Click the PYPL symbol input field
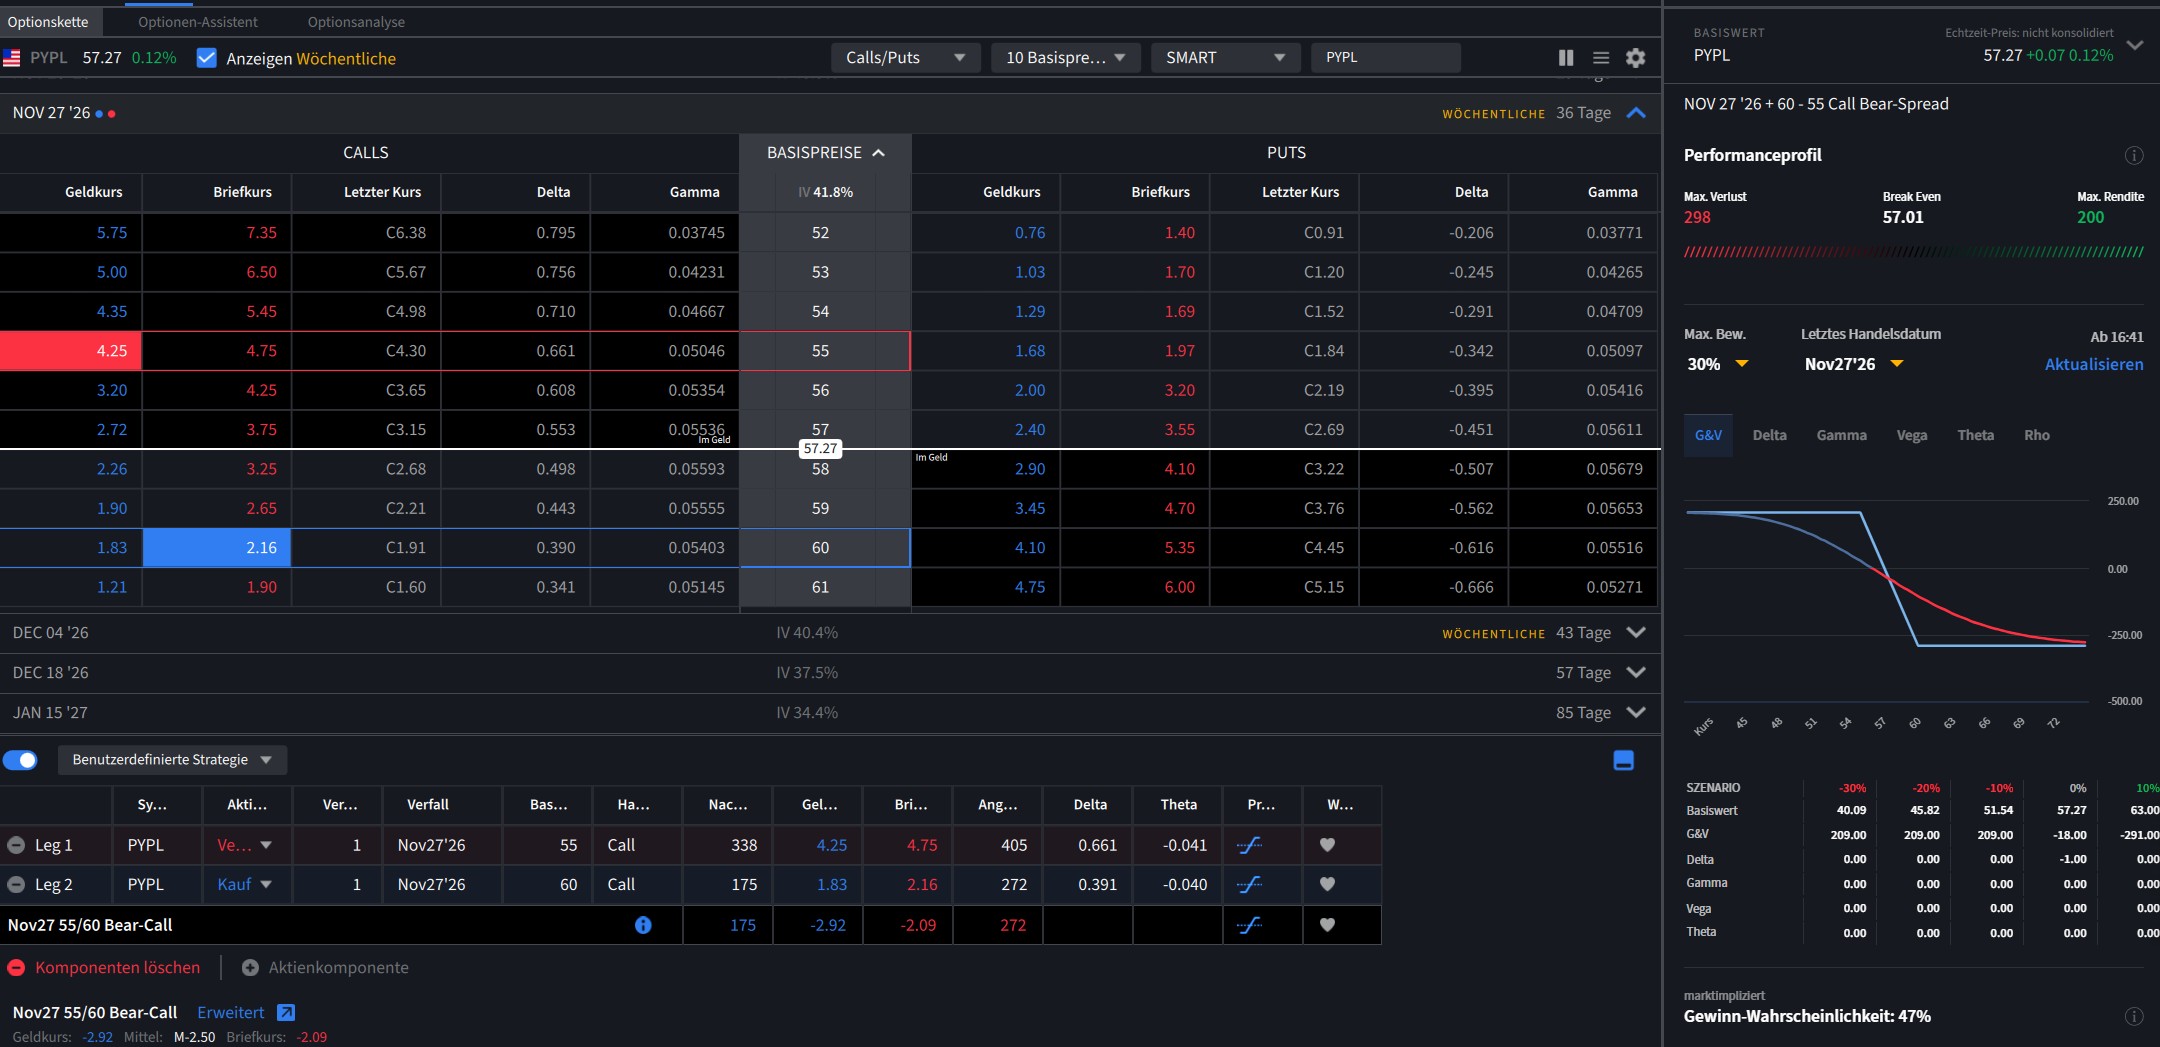The width and height of the screenshot is (2160, 1047). 1386,58
